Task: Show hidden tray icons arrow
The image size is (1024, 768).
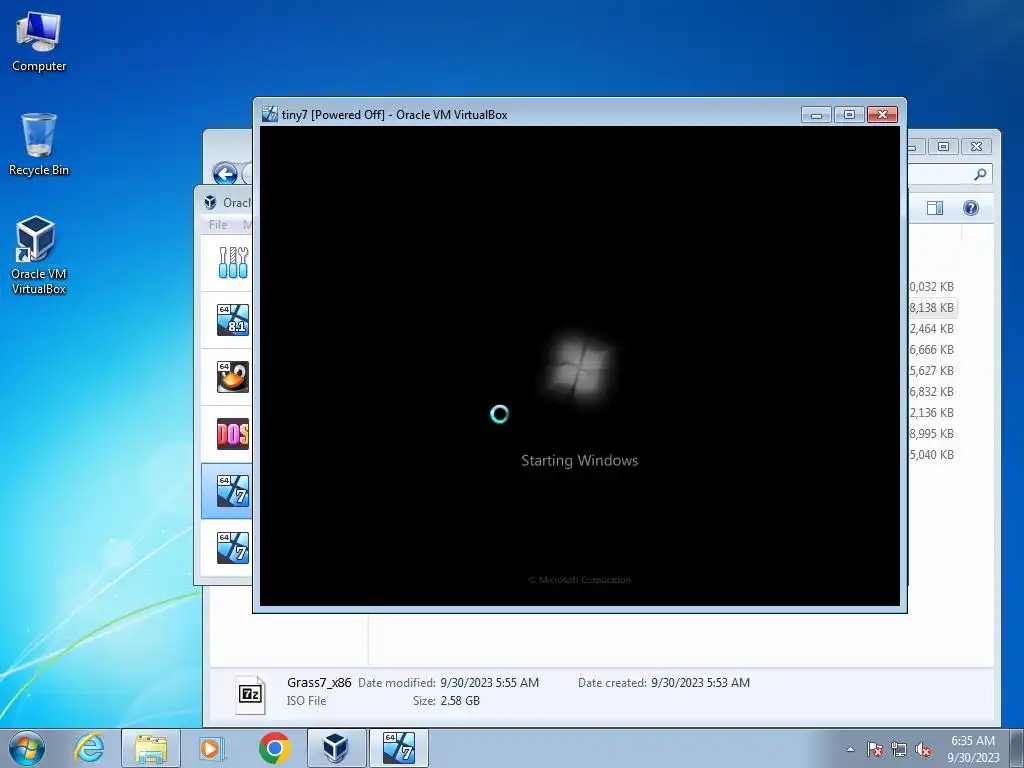Action: [x=850, y=749]
